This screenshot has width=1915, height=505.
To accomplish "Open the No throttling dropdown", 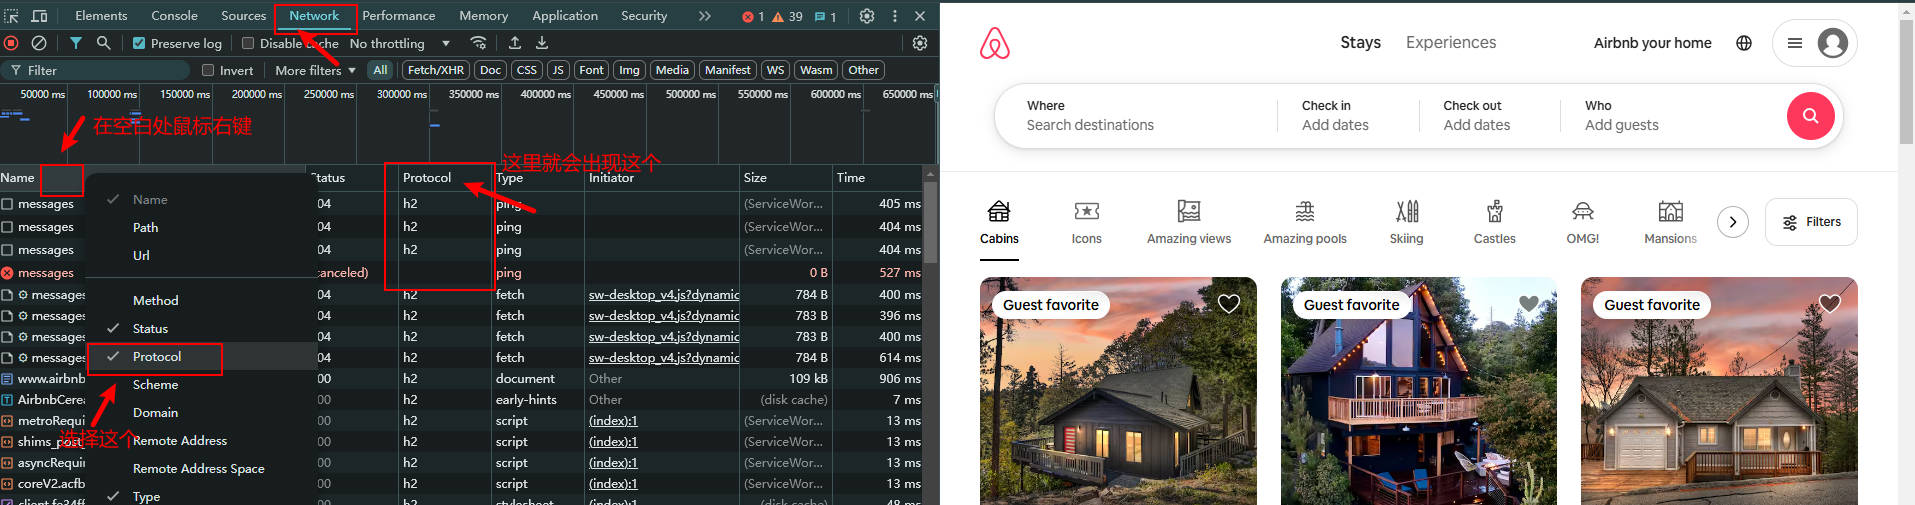I will pos(399,43).
